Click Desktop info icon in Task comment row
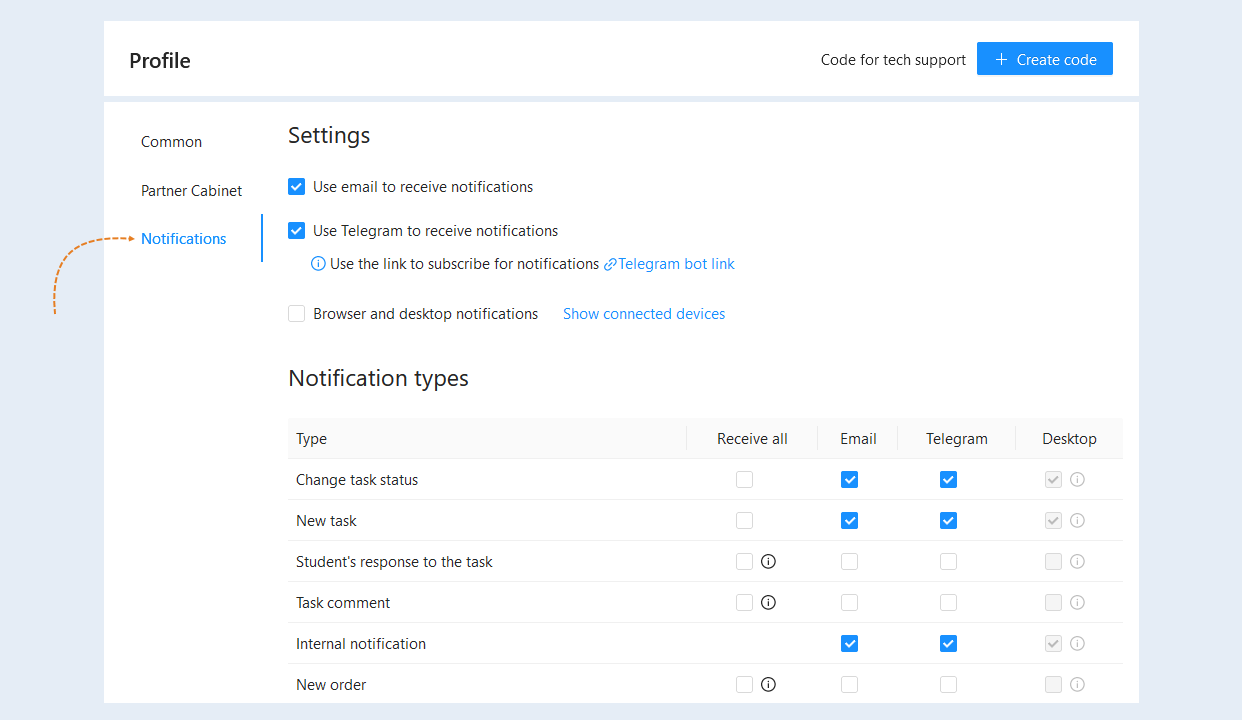Image resolution: width=1242 pixels, height=720 pixels. (x=1077, y=603)
